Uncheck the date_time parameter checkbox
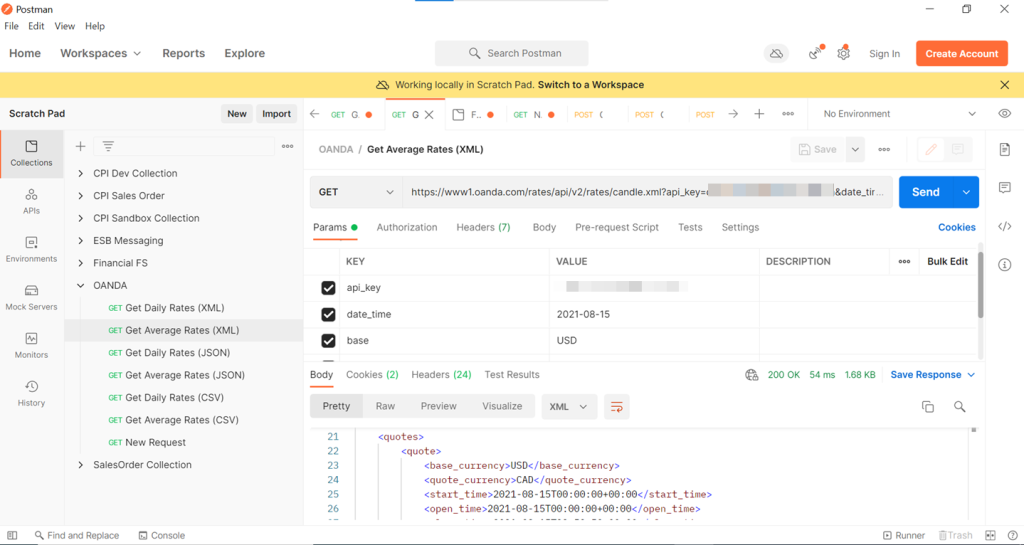Image resolution: width=1024 pixels, height=545 pixels. coord(328,315)
